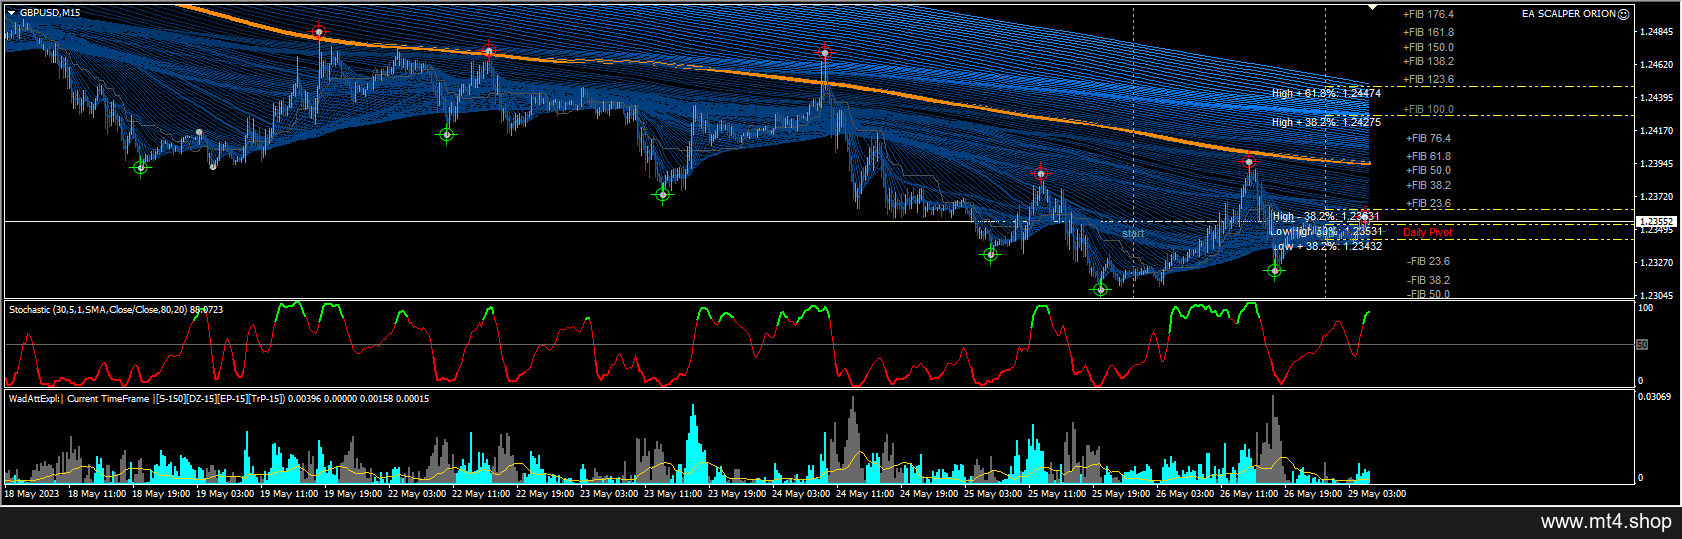Click the 1.23945 price axis value
Viewport: 1682px width, 539px height.
click(x=1657, y=164)
